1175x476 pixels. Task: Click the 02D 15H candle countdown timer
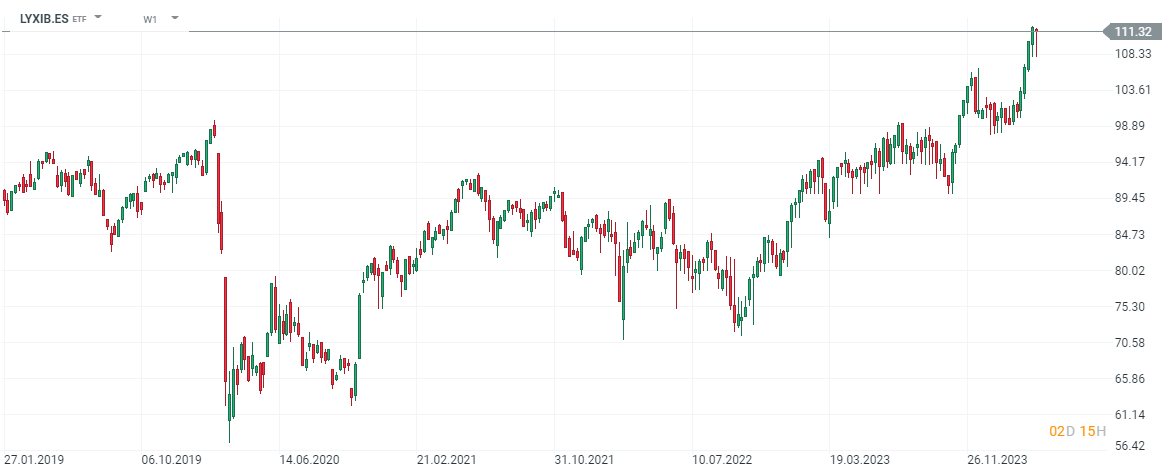pos(1077,431)
